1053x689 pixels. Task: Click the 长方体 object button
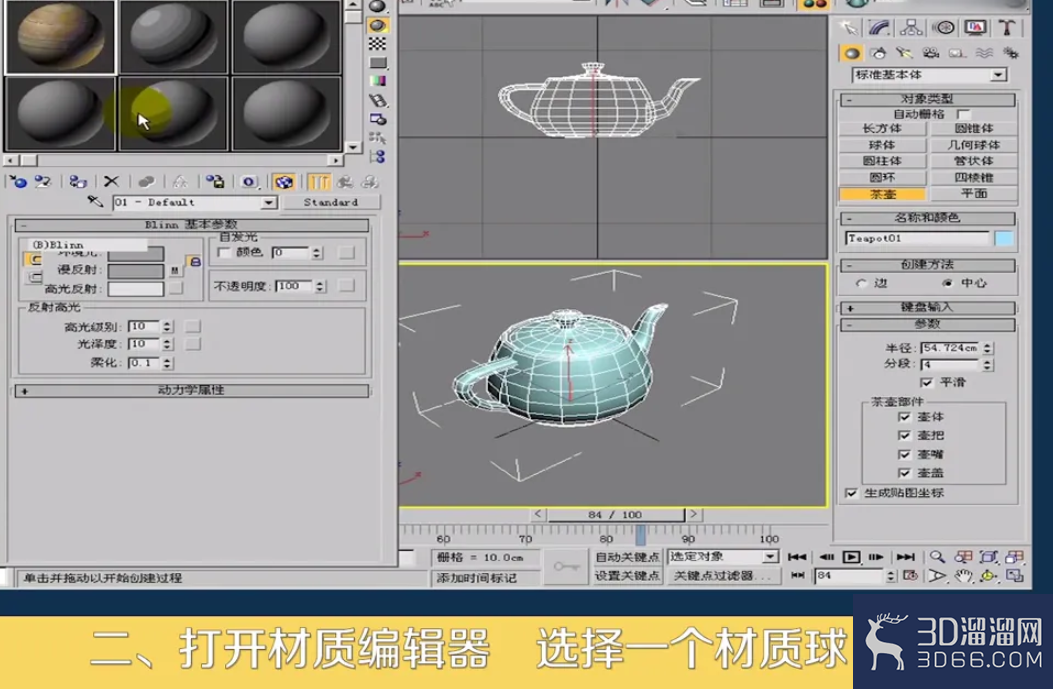(x=882, y=128)
